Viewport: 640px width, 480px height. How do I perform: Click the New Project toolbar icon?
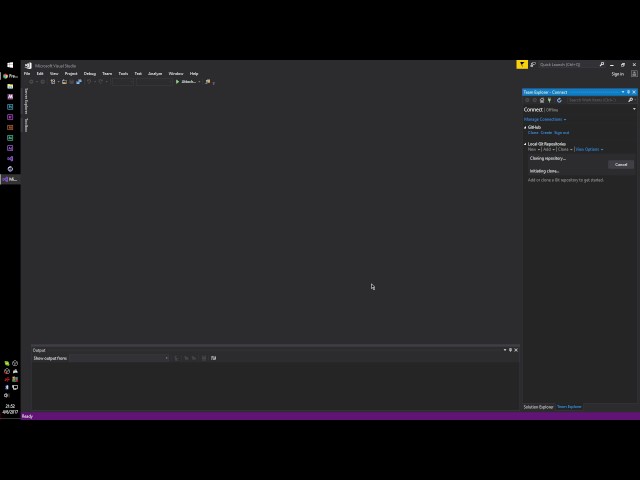tap(53, 82)
